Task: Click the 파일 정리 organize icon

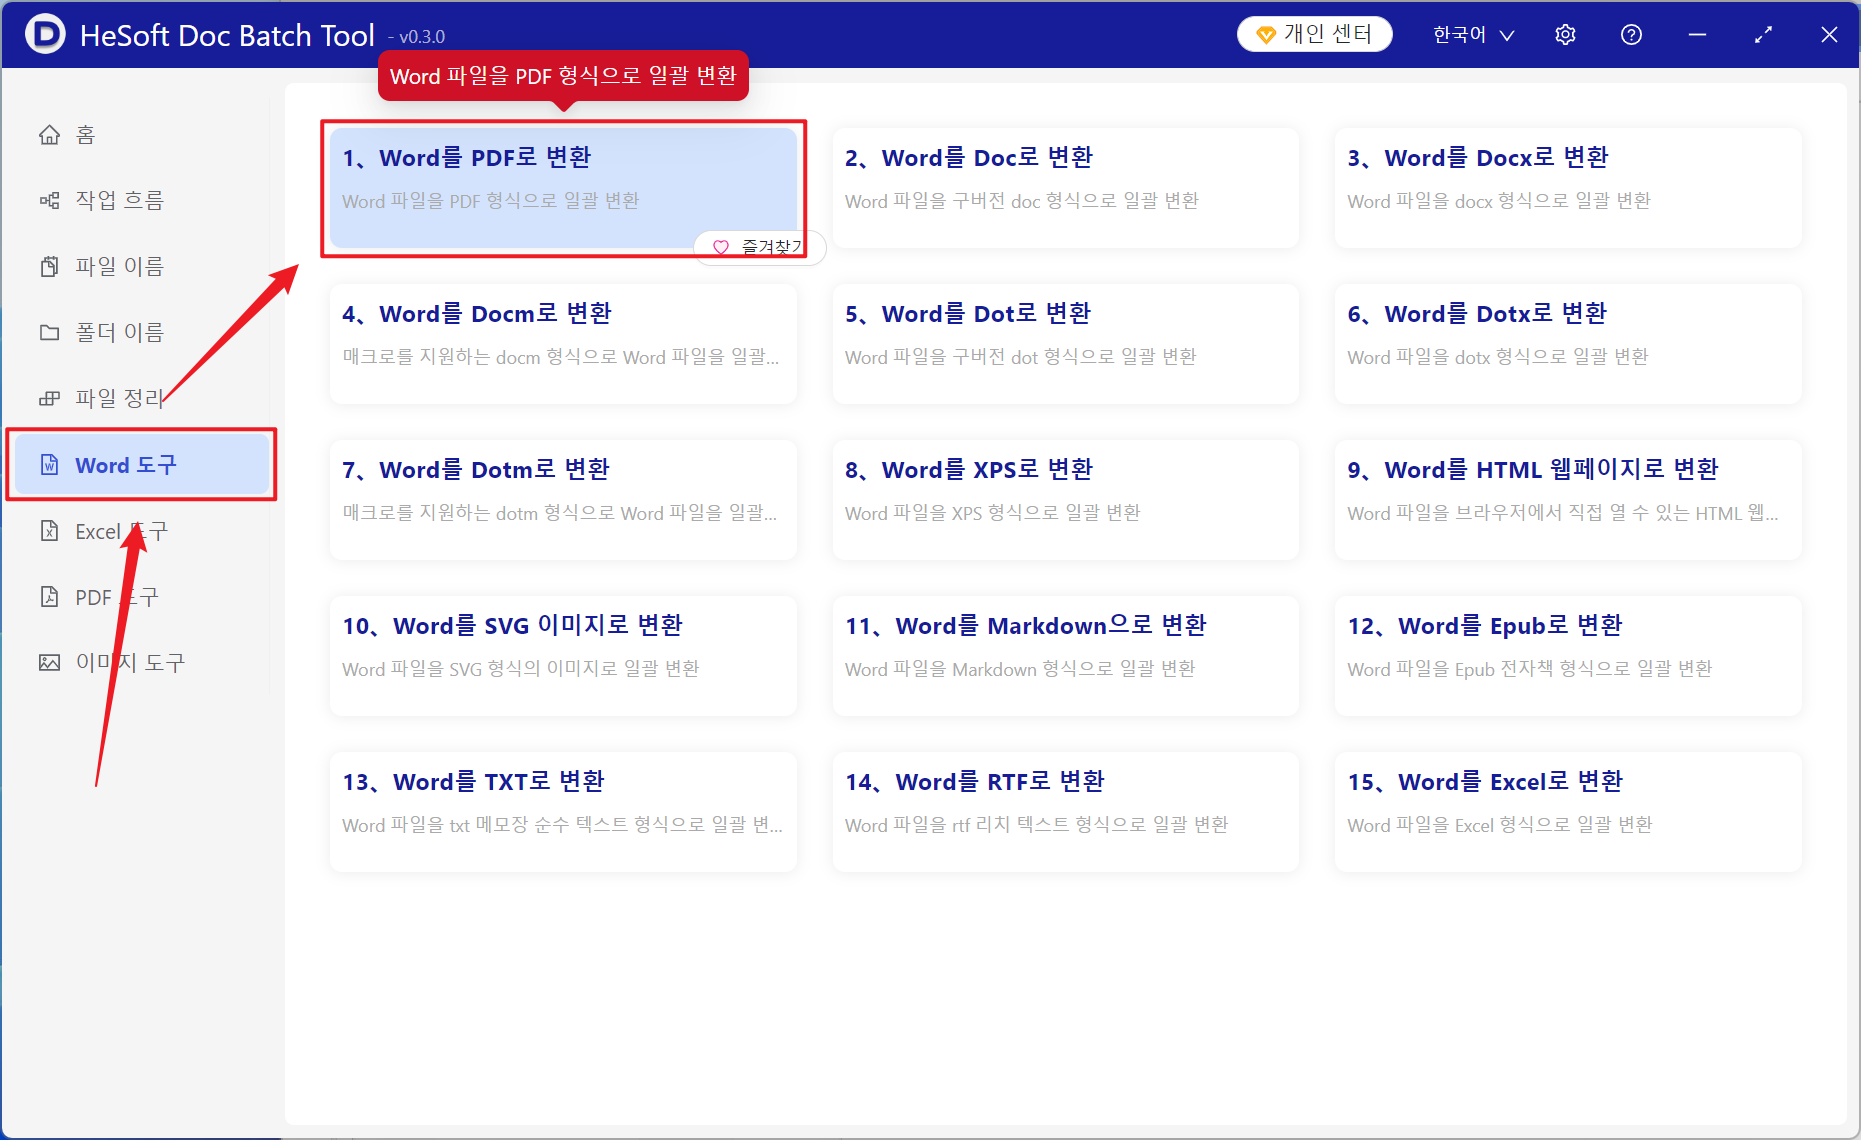Action: (x=49, y=398)
